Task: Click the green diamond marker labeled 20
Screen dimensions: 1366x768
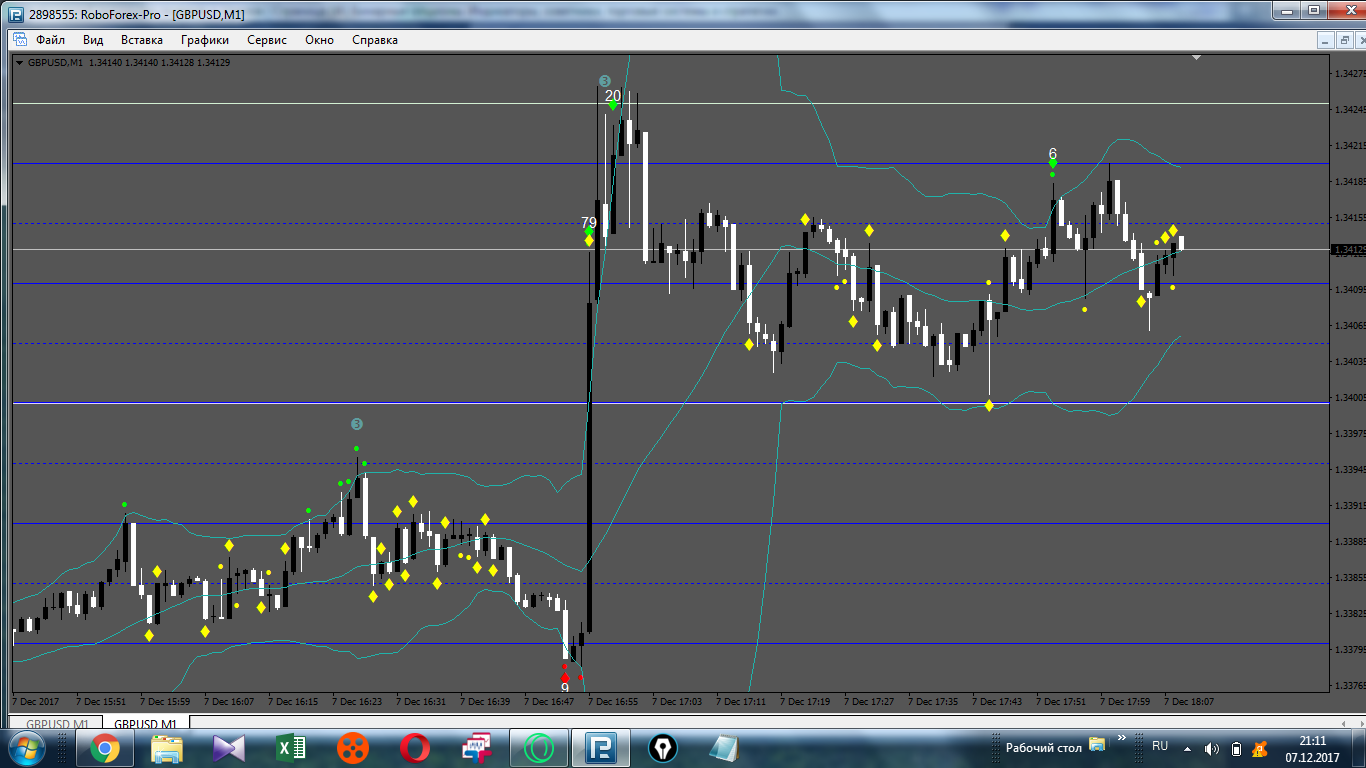Action: [613, 105]
